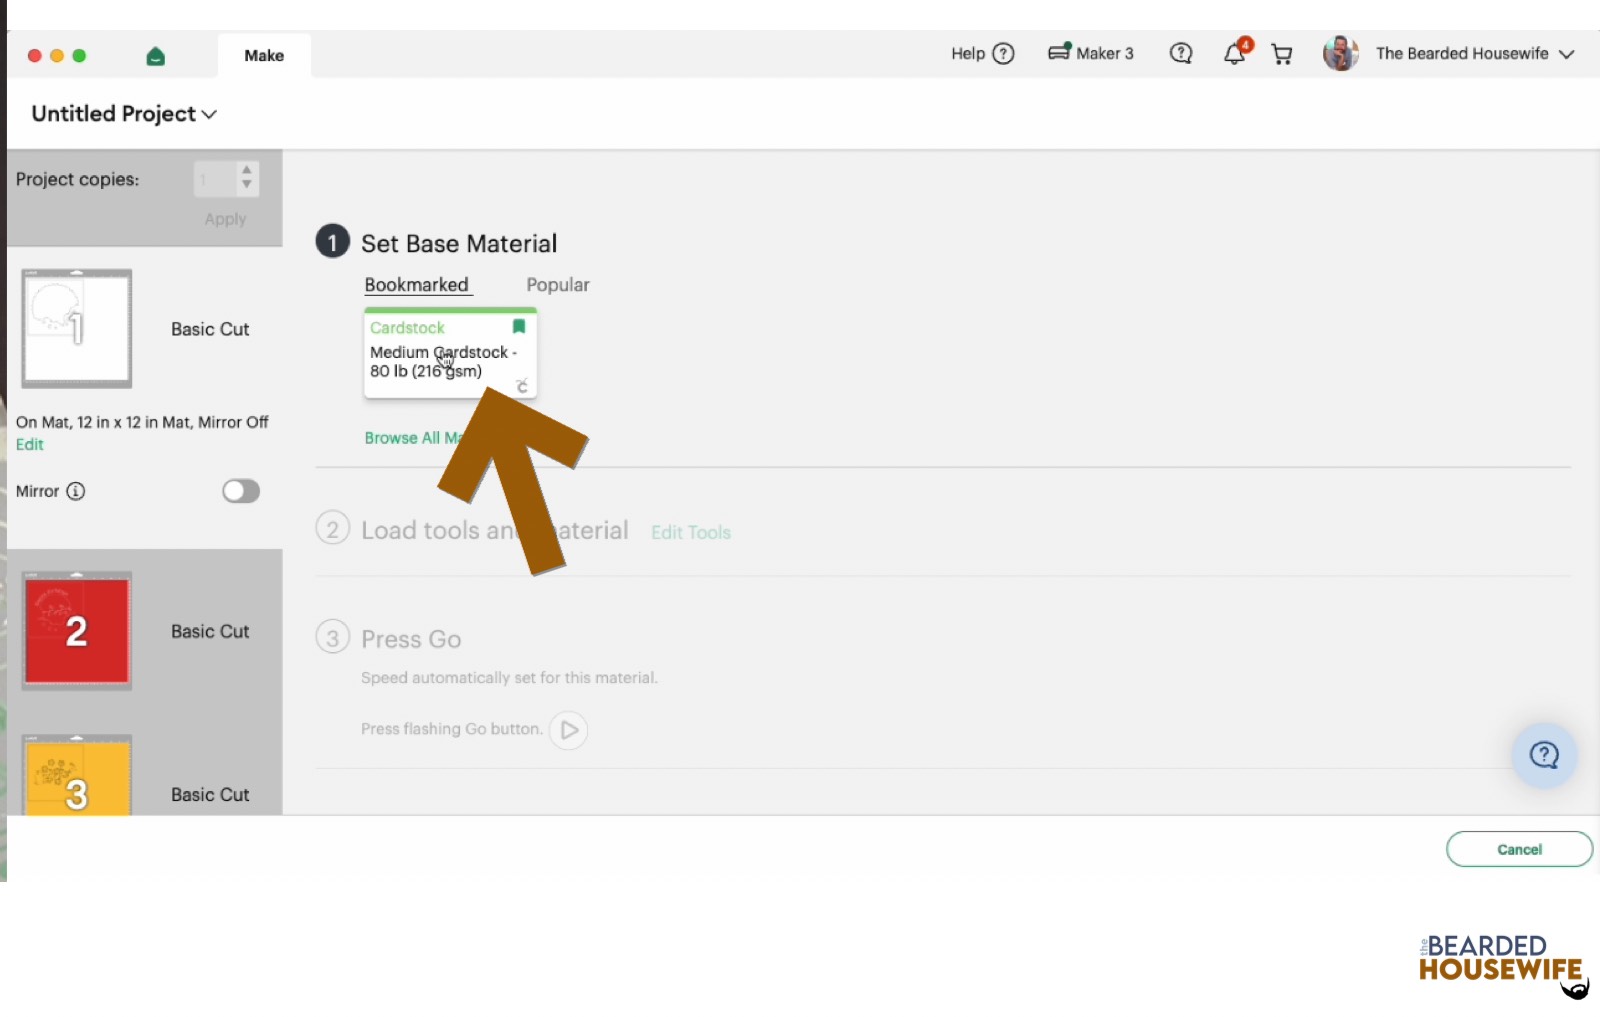Select yellow mat 3 thumbnail
Screen dimensions: 1600x1017
click(77, 776)
